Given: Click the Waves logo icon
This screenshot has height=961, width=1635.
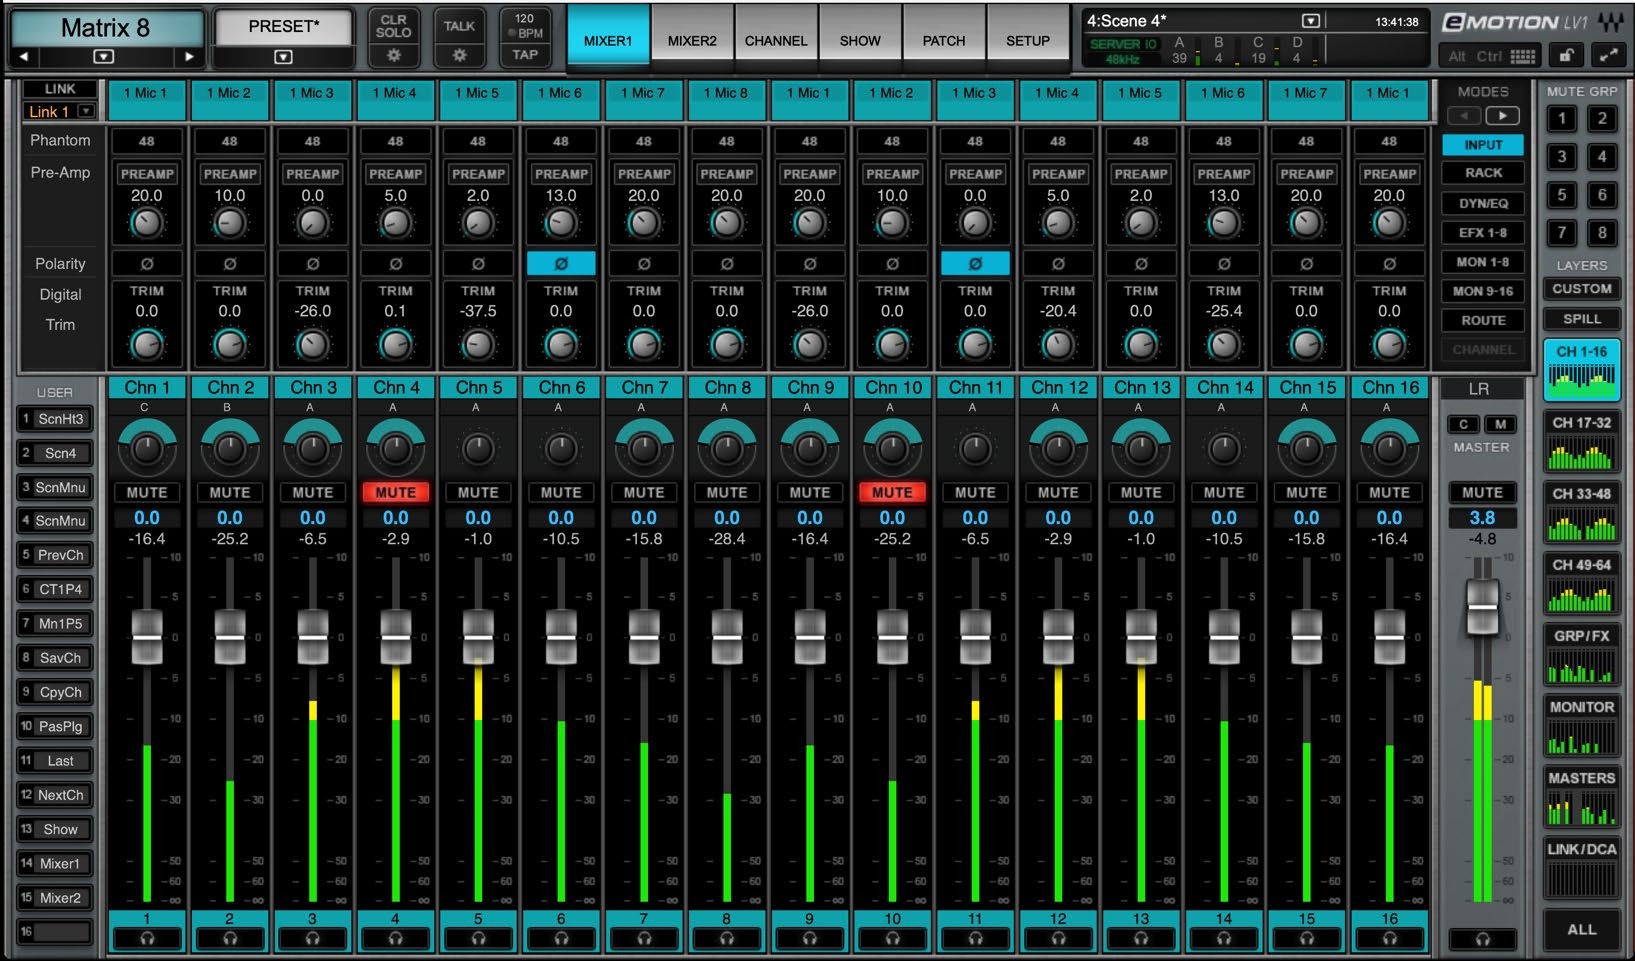Looking at the screenshot, I should pos(1609,21).
